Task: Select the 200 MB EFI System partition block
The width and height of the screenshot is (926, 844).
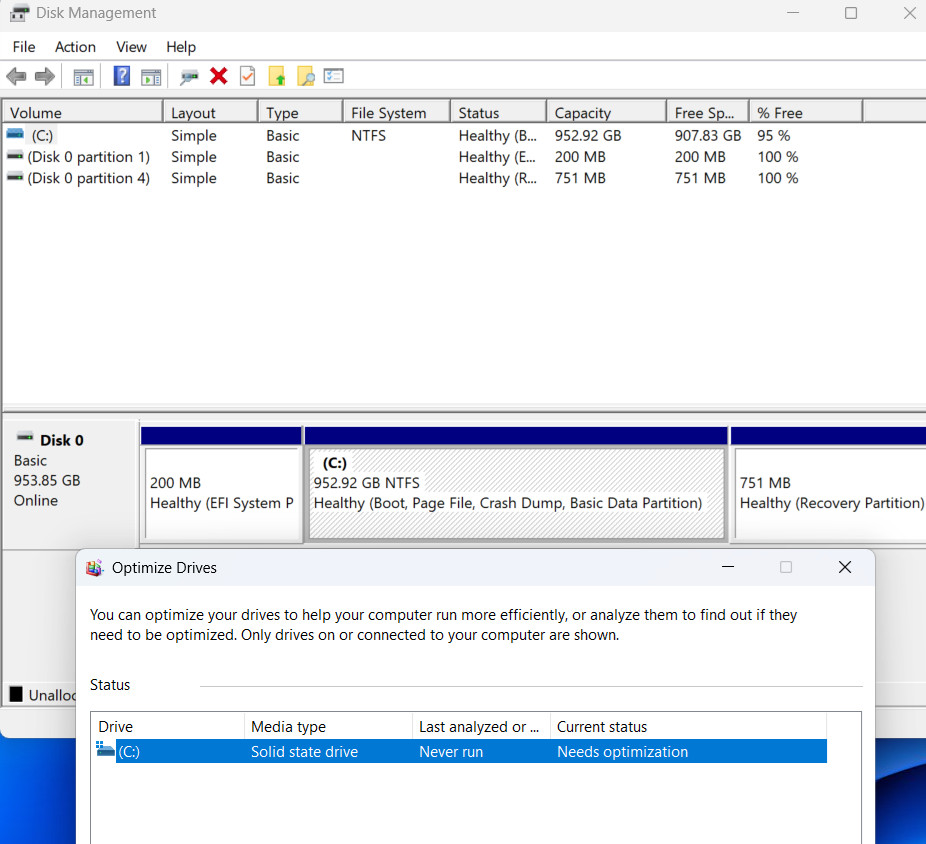Action: point(222,493)
